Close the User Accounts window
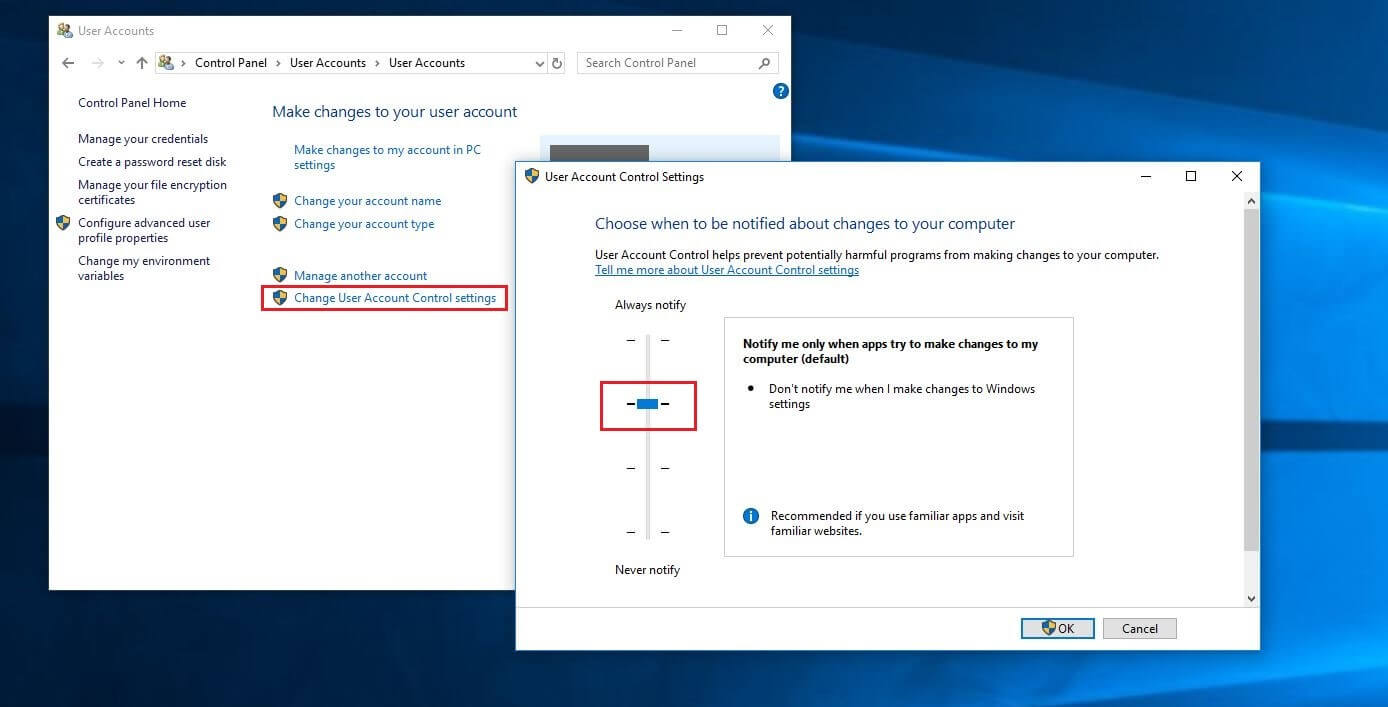The width and height of the screenshot is (1388, 707). (x=768, y=30)
